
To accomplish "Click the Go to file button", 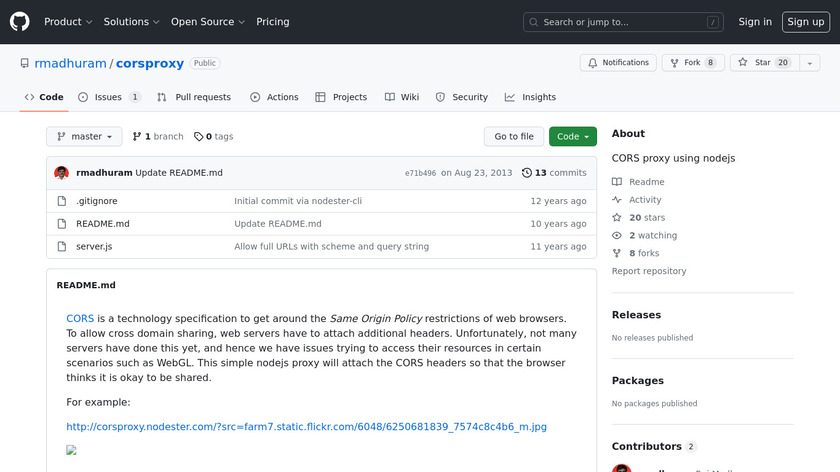I will [514, 137].
